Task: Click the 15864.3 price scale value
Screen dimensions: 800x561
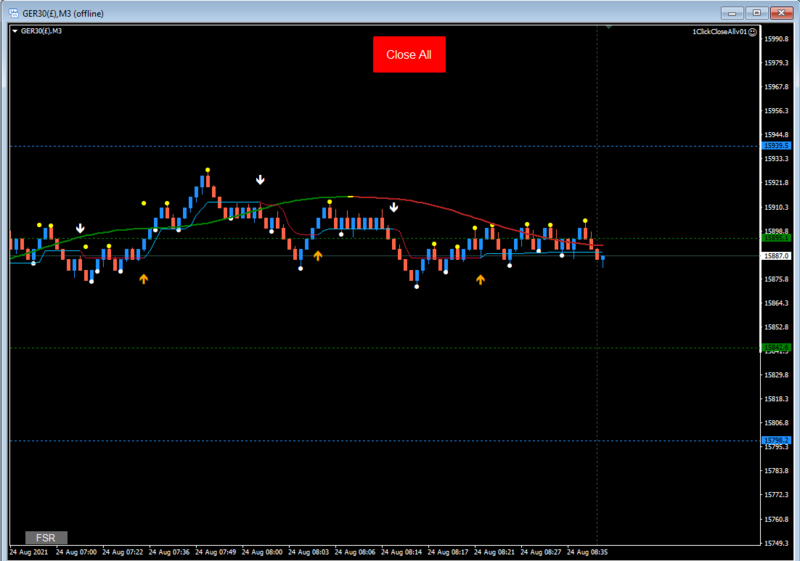Action: click(x=776, y=303)
